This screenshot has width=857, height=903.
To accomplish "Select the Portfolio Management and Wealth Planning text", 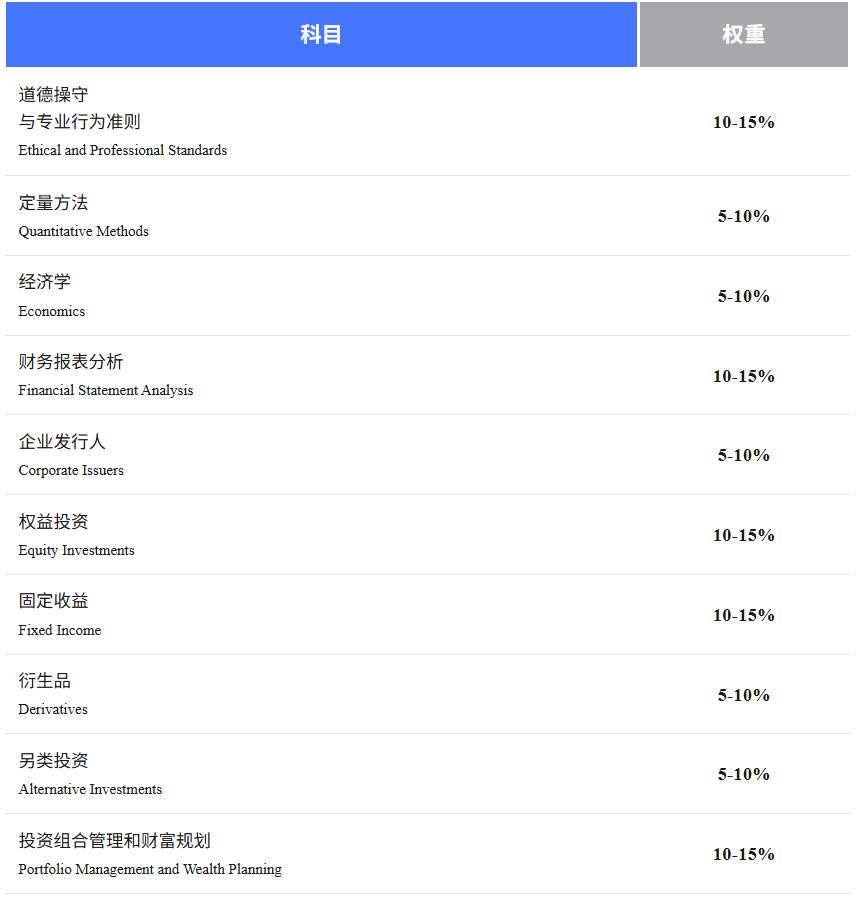I will tap(150, 870).
